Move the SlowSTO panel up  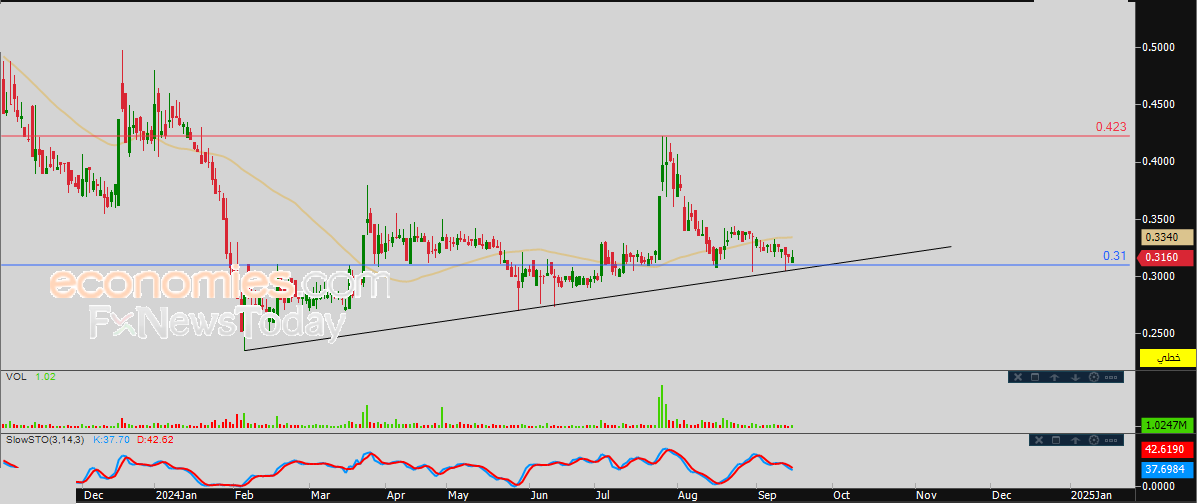(x=1076, y=440)
